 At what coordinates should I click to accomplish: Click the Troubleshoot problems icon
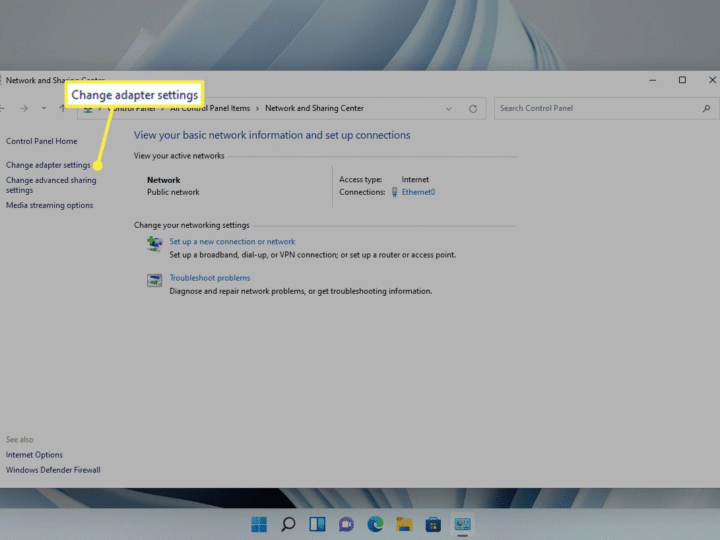(154, 280)
